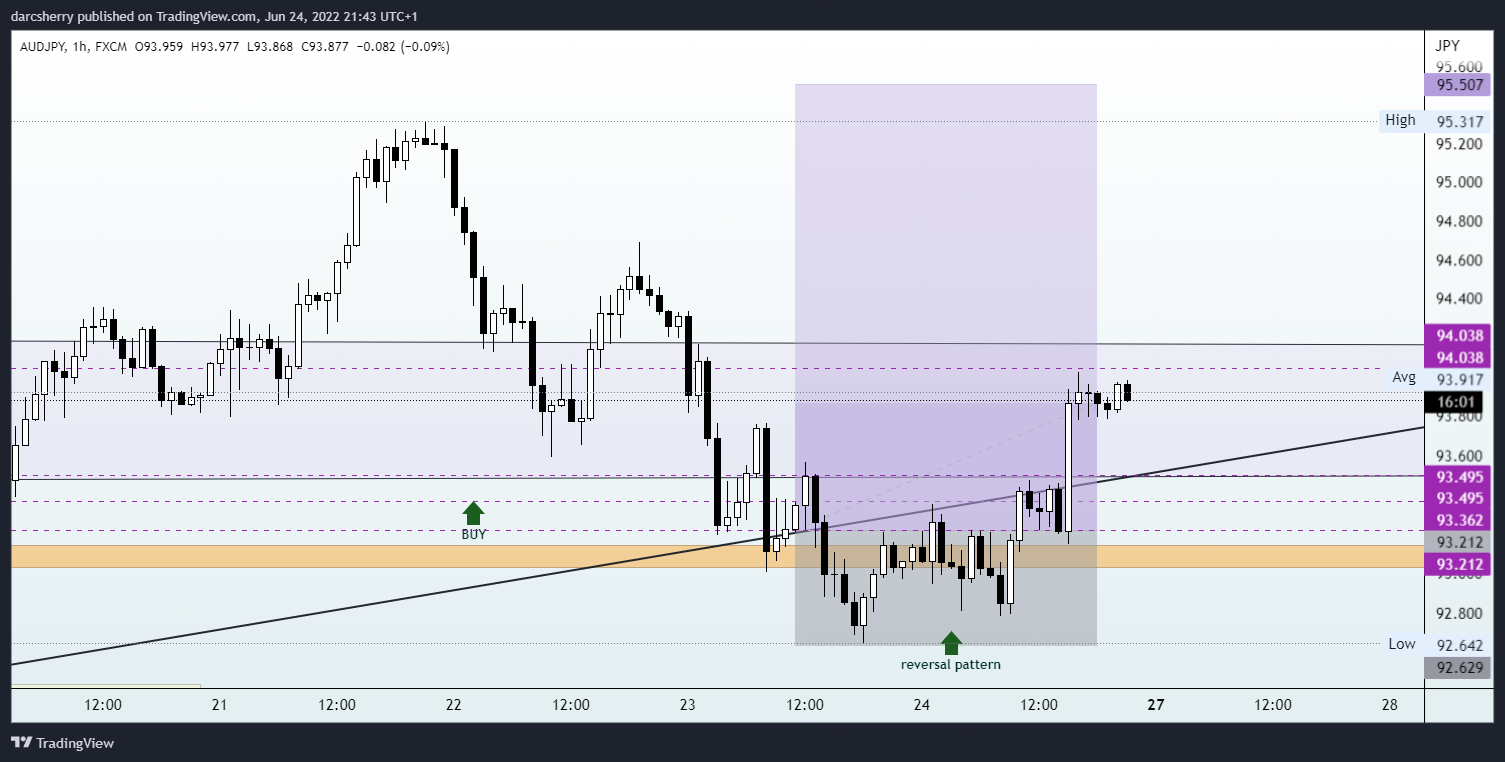Click the 92.629 grey price label
This screenshot has width=1505, height=762.
pyautogui.click(x=1458, y=667)
